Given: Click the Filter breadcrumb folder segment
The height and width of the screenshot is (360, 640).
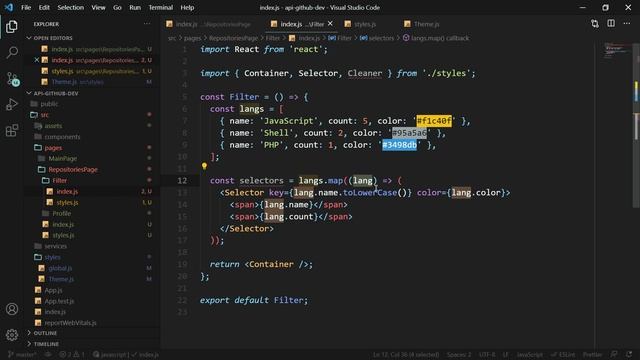Looking at the screenshot, I should click(273, 38).
